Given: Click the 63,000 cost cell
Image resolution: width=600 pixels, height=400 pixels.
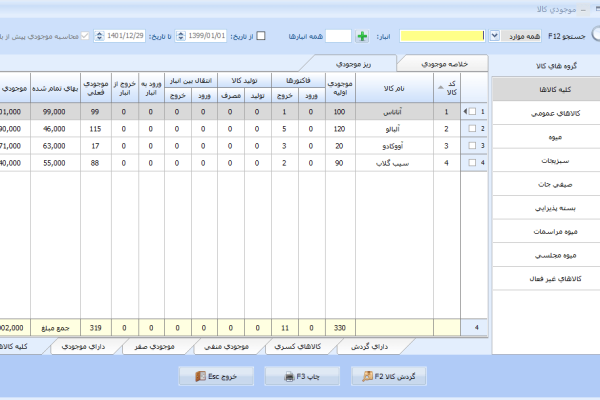Looking at the screenshot, I should pos(55,146).
